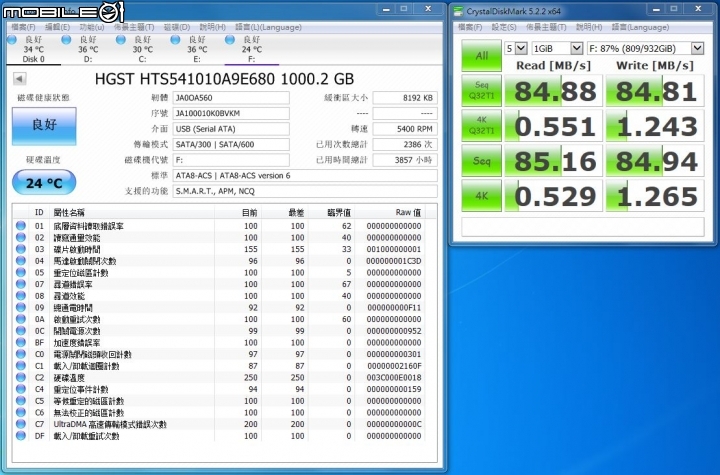
Task: Click the standard field ATA8-ACS version 6
Action: pyautogui.click(x=305, y=175)
